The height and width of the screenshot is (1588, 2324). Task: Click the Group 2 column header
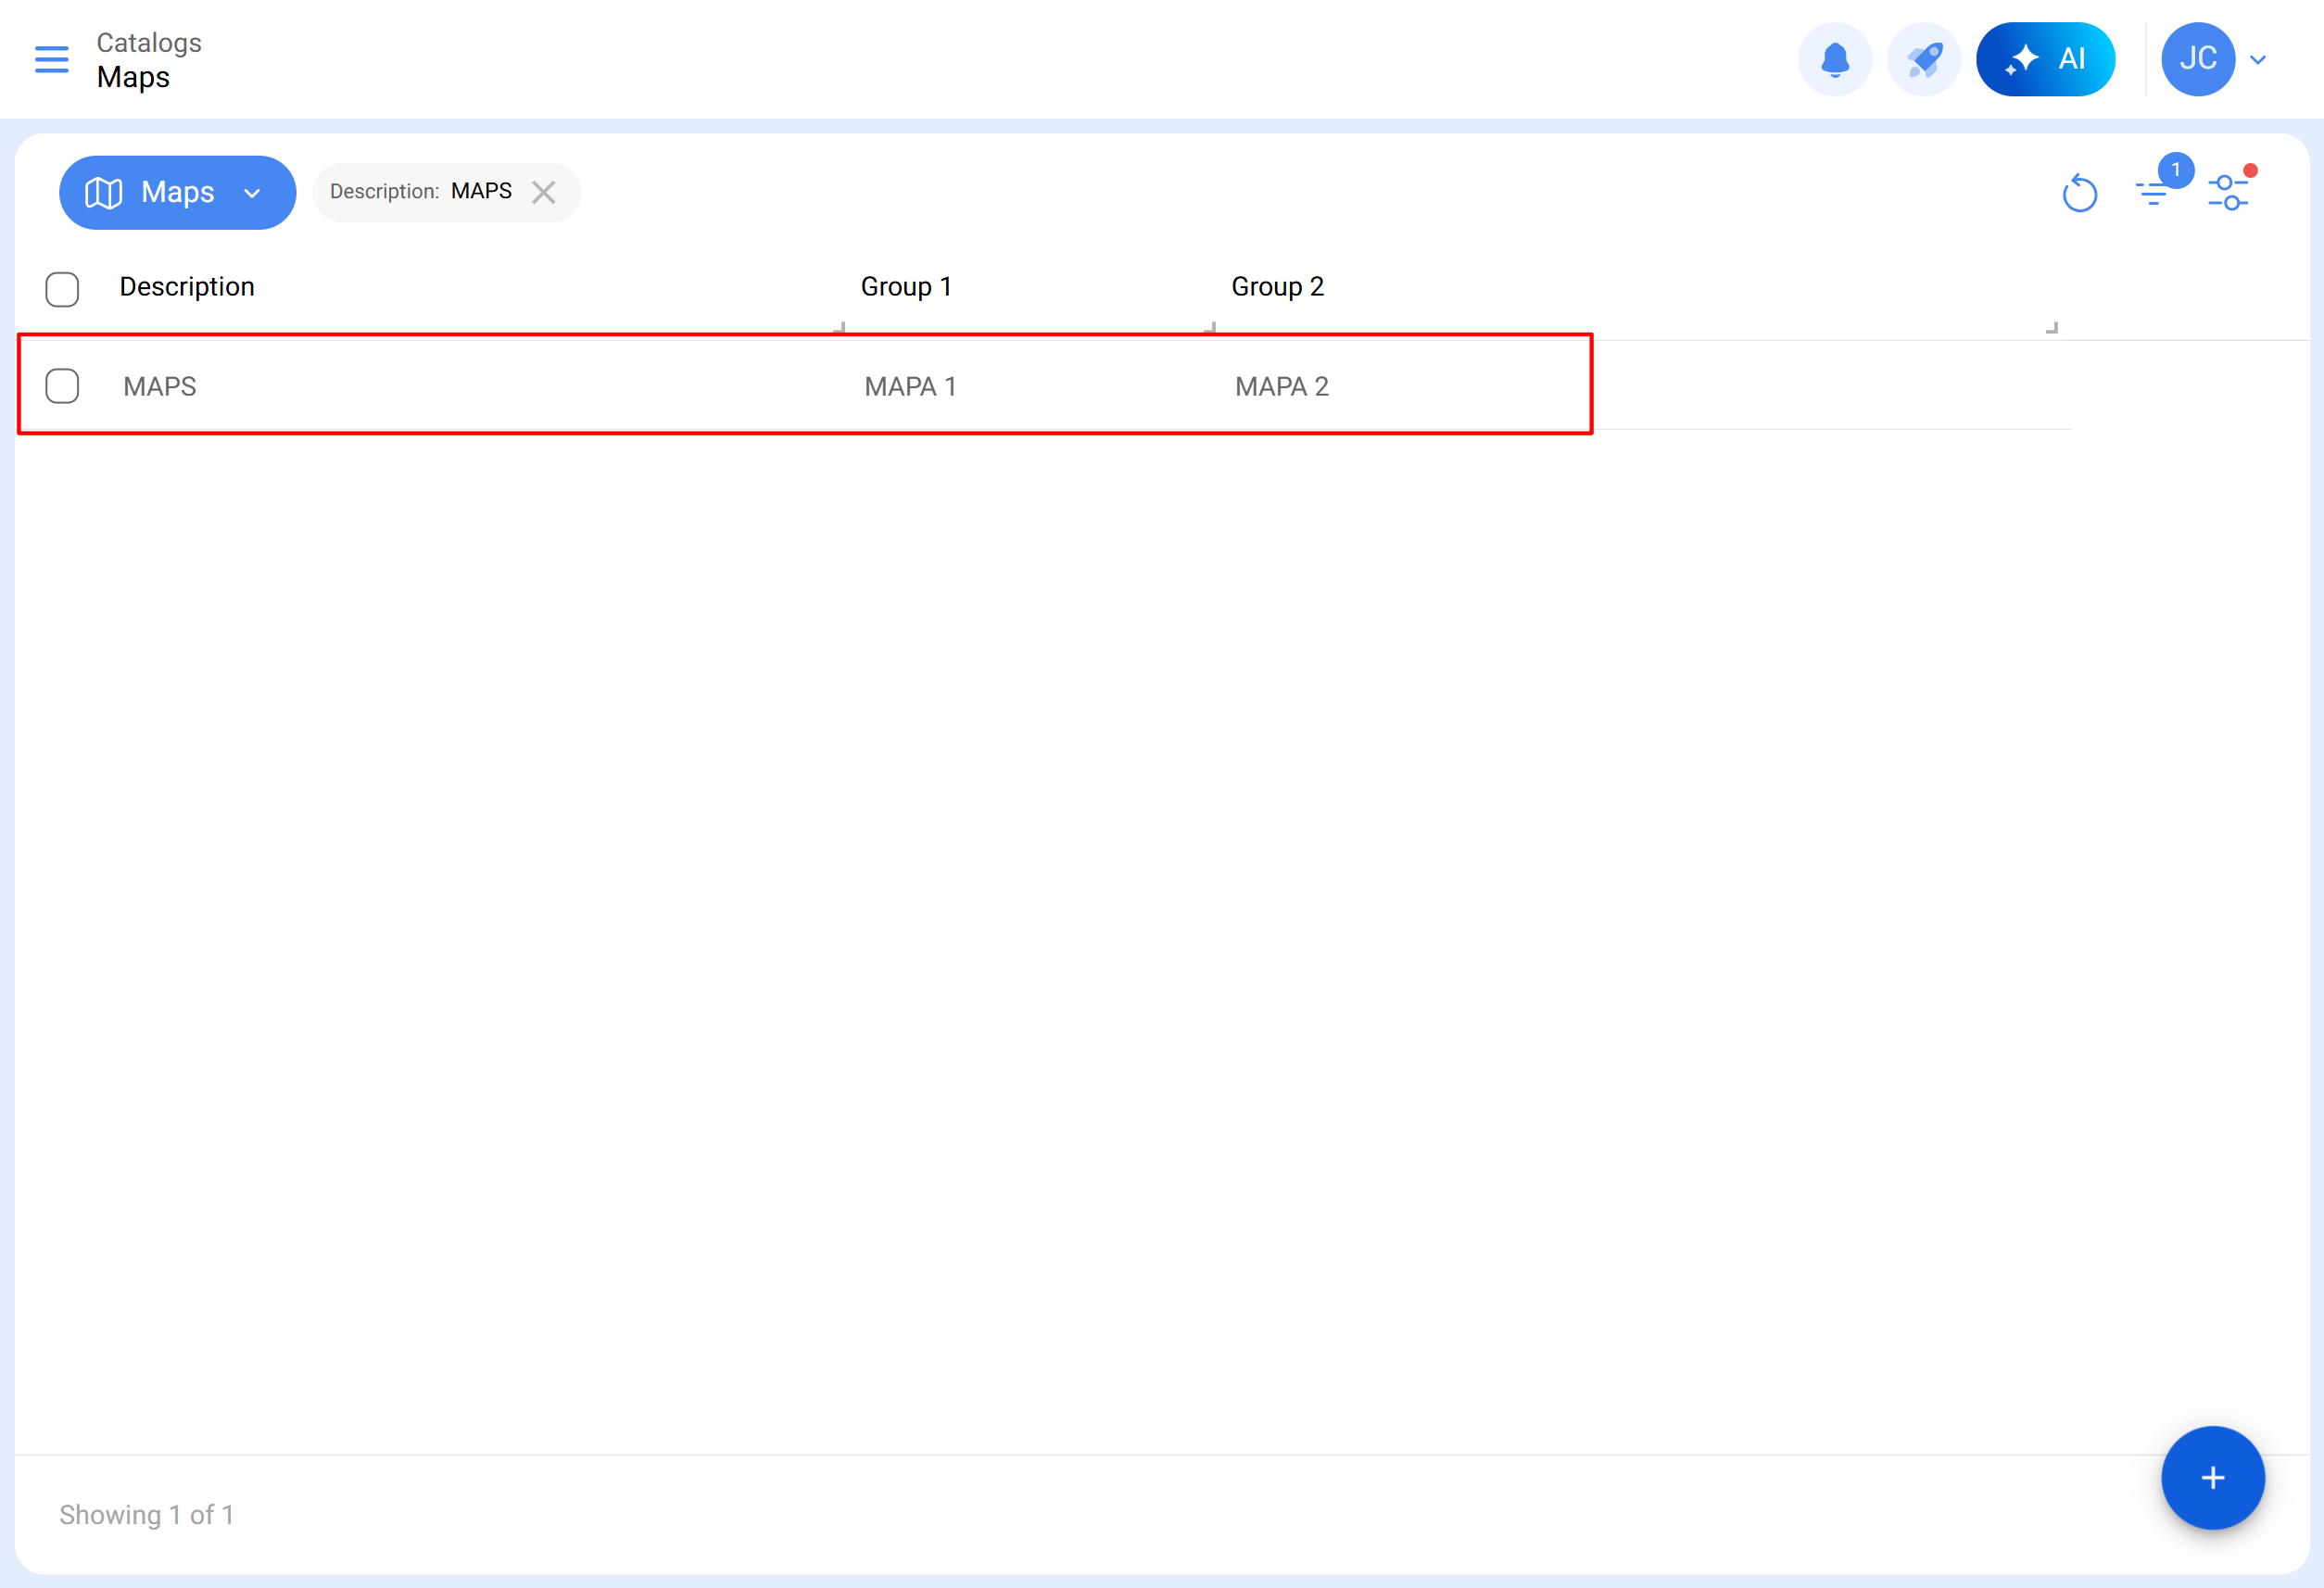(1277, 287)
